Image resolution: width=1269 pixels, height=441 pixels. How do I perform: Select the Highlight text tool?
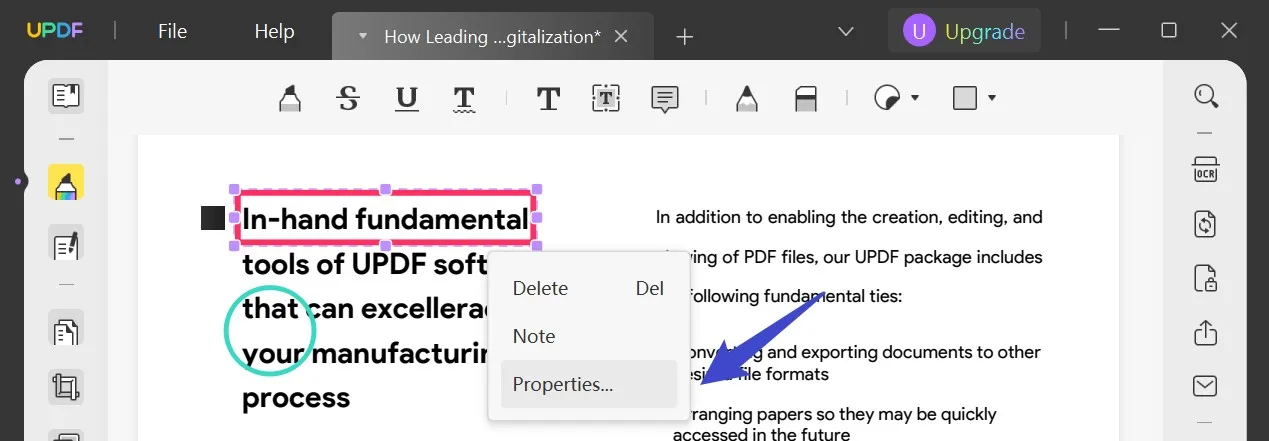tap(289, 98)
